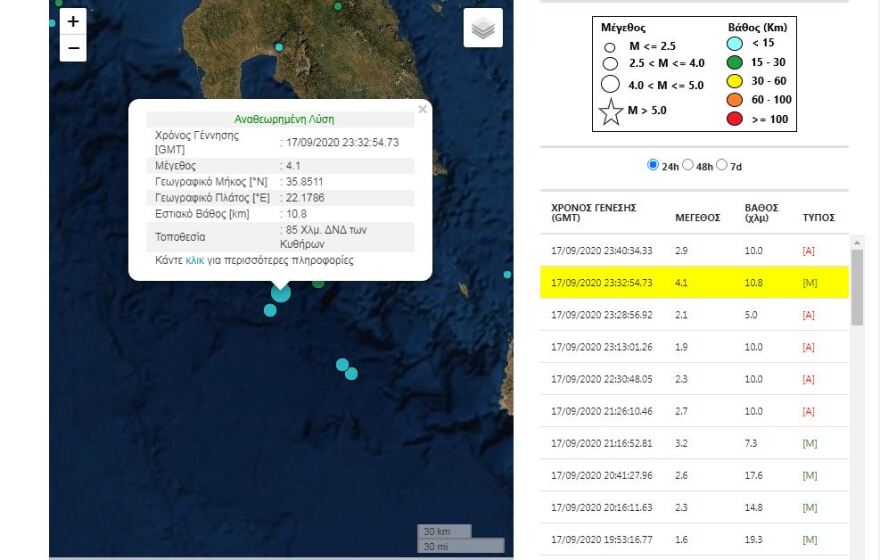Click the yellow '30 - 60' depth swatch
Image resolution: width=880 pixels, height=560 pixels.
point(734,81)
